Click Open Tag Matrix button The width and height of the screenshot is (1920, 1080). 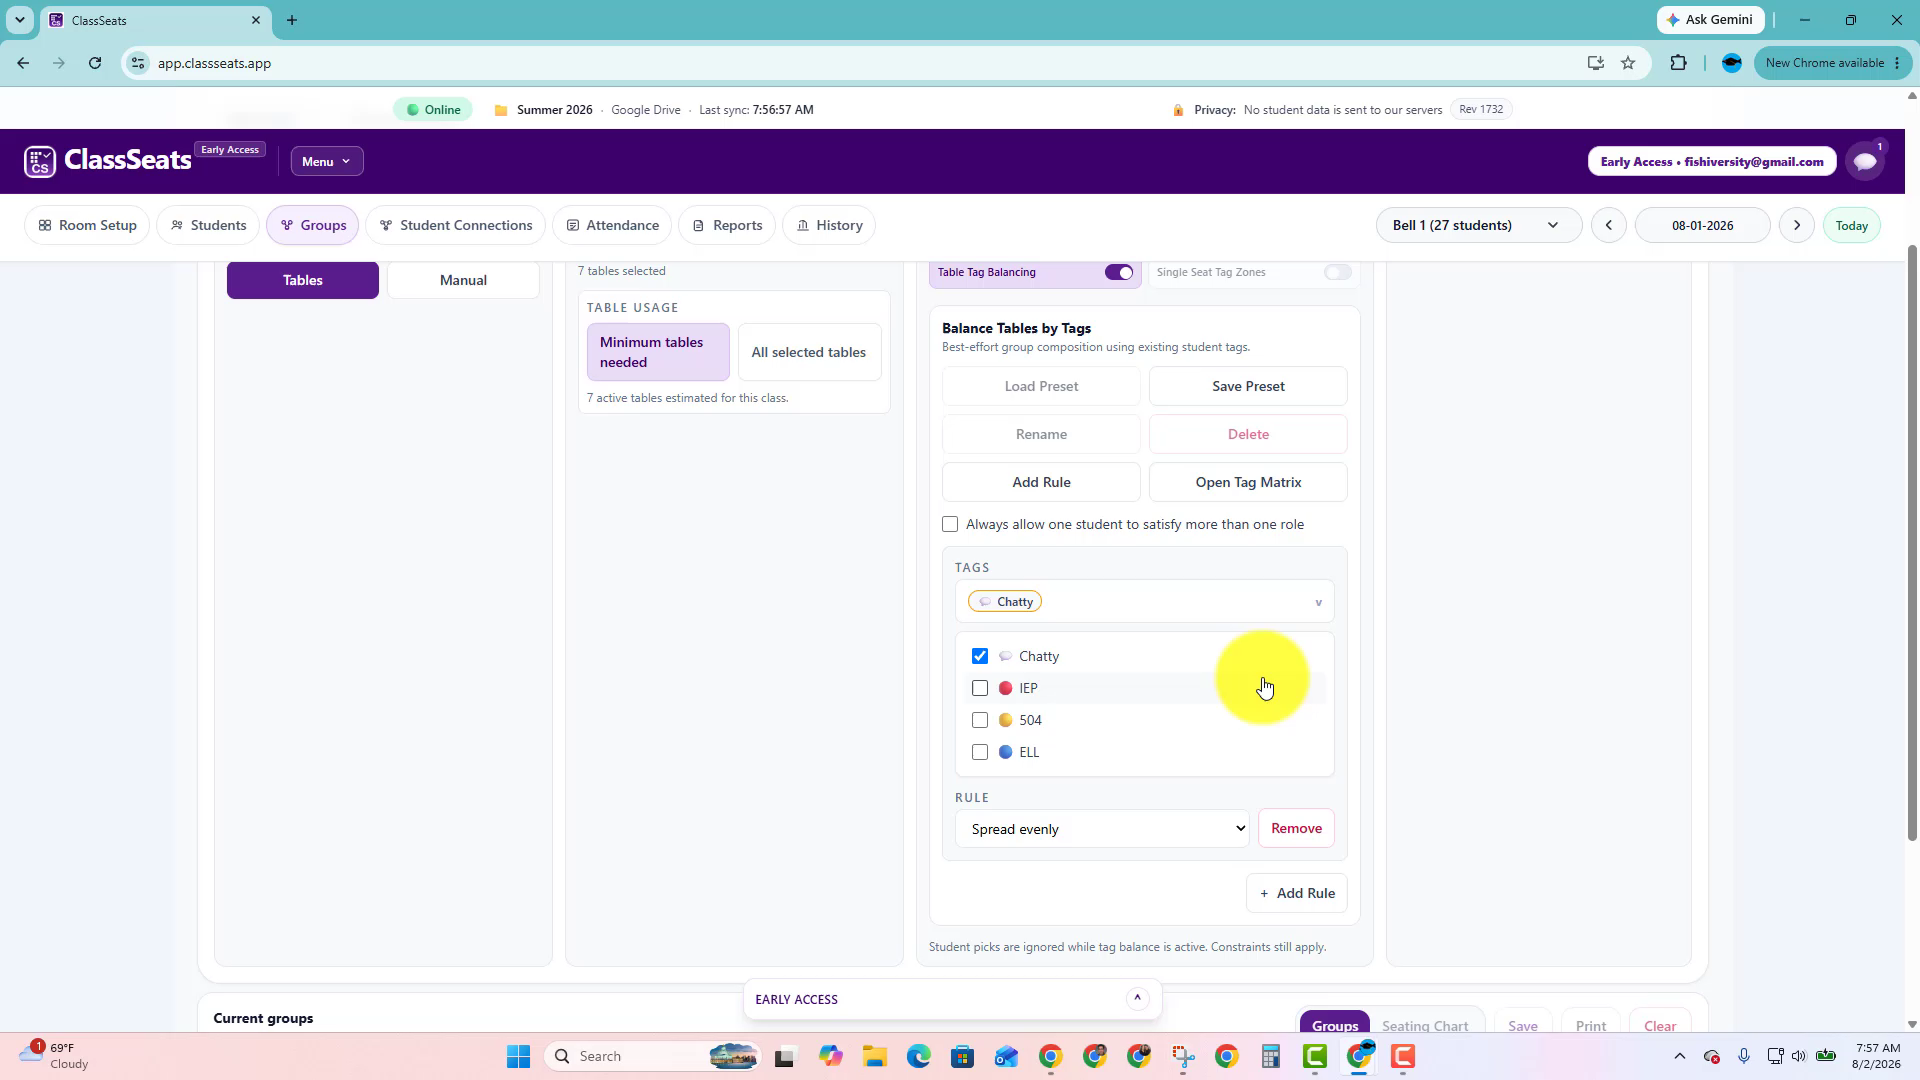(1248, 482)
